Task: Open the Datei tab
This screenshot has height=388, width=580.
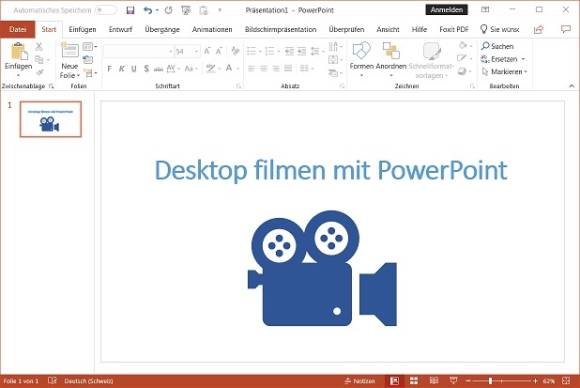Action: point(18,30)
